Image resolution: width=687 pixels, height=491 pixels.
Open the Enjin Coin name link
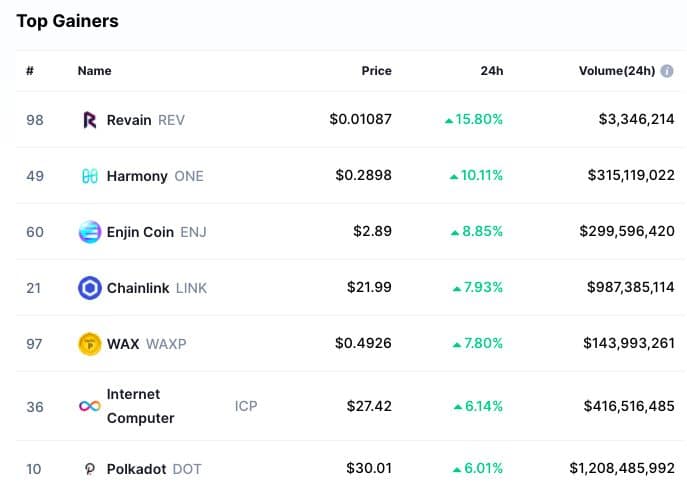click(140, 232)
